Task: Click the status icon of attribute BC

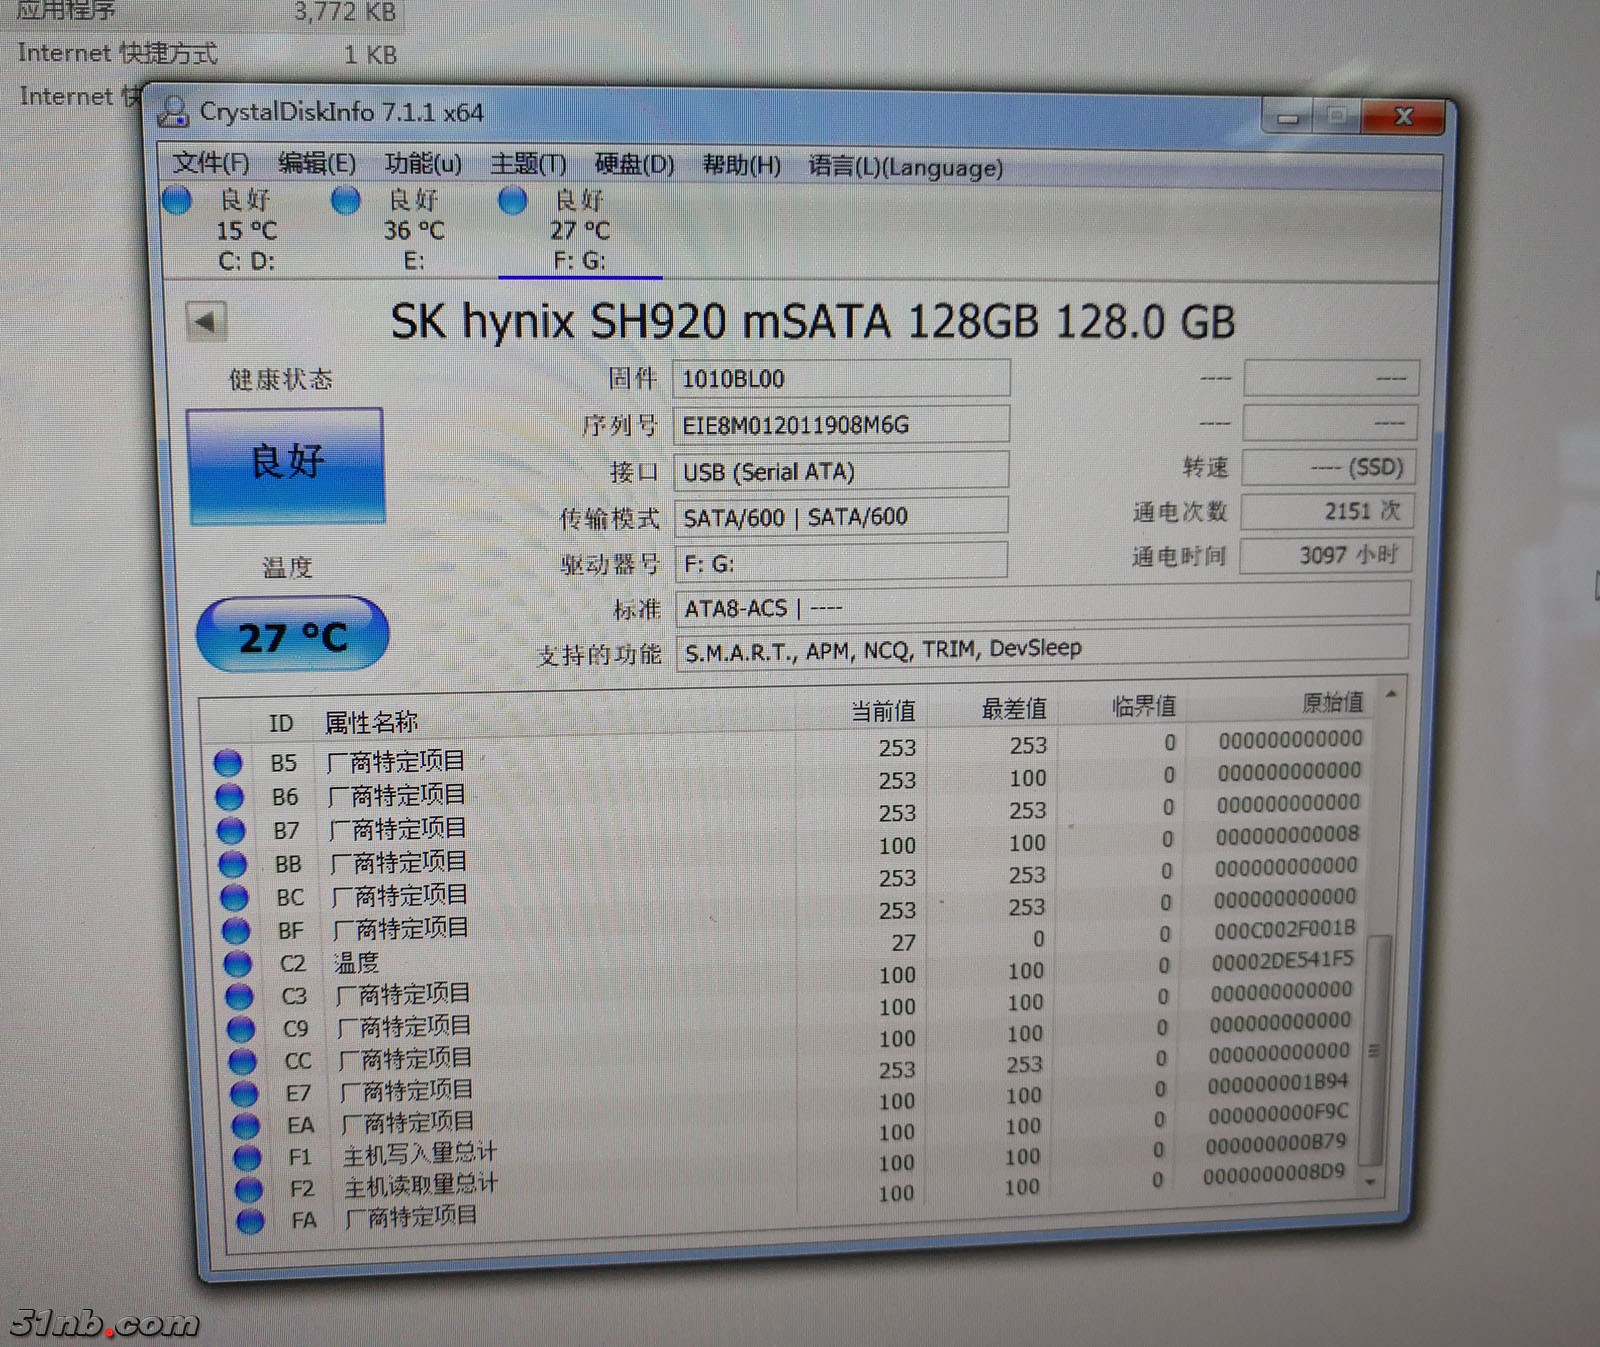Action: pyautogui.click(x=234, y=897)
